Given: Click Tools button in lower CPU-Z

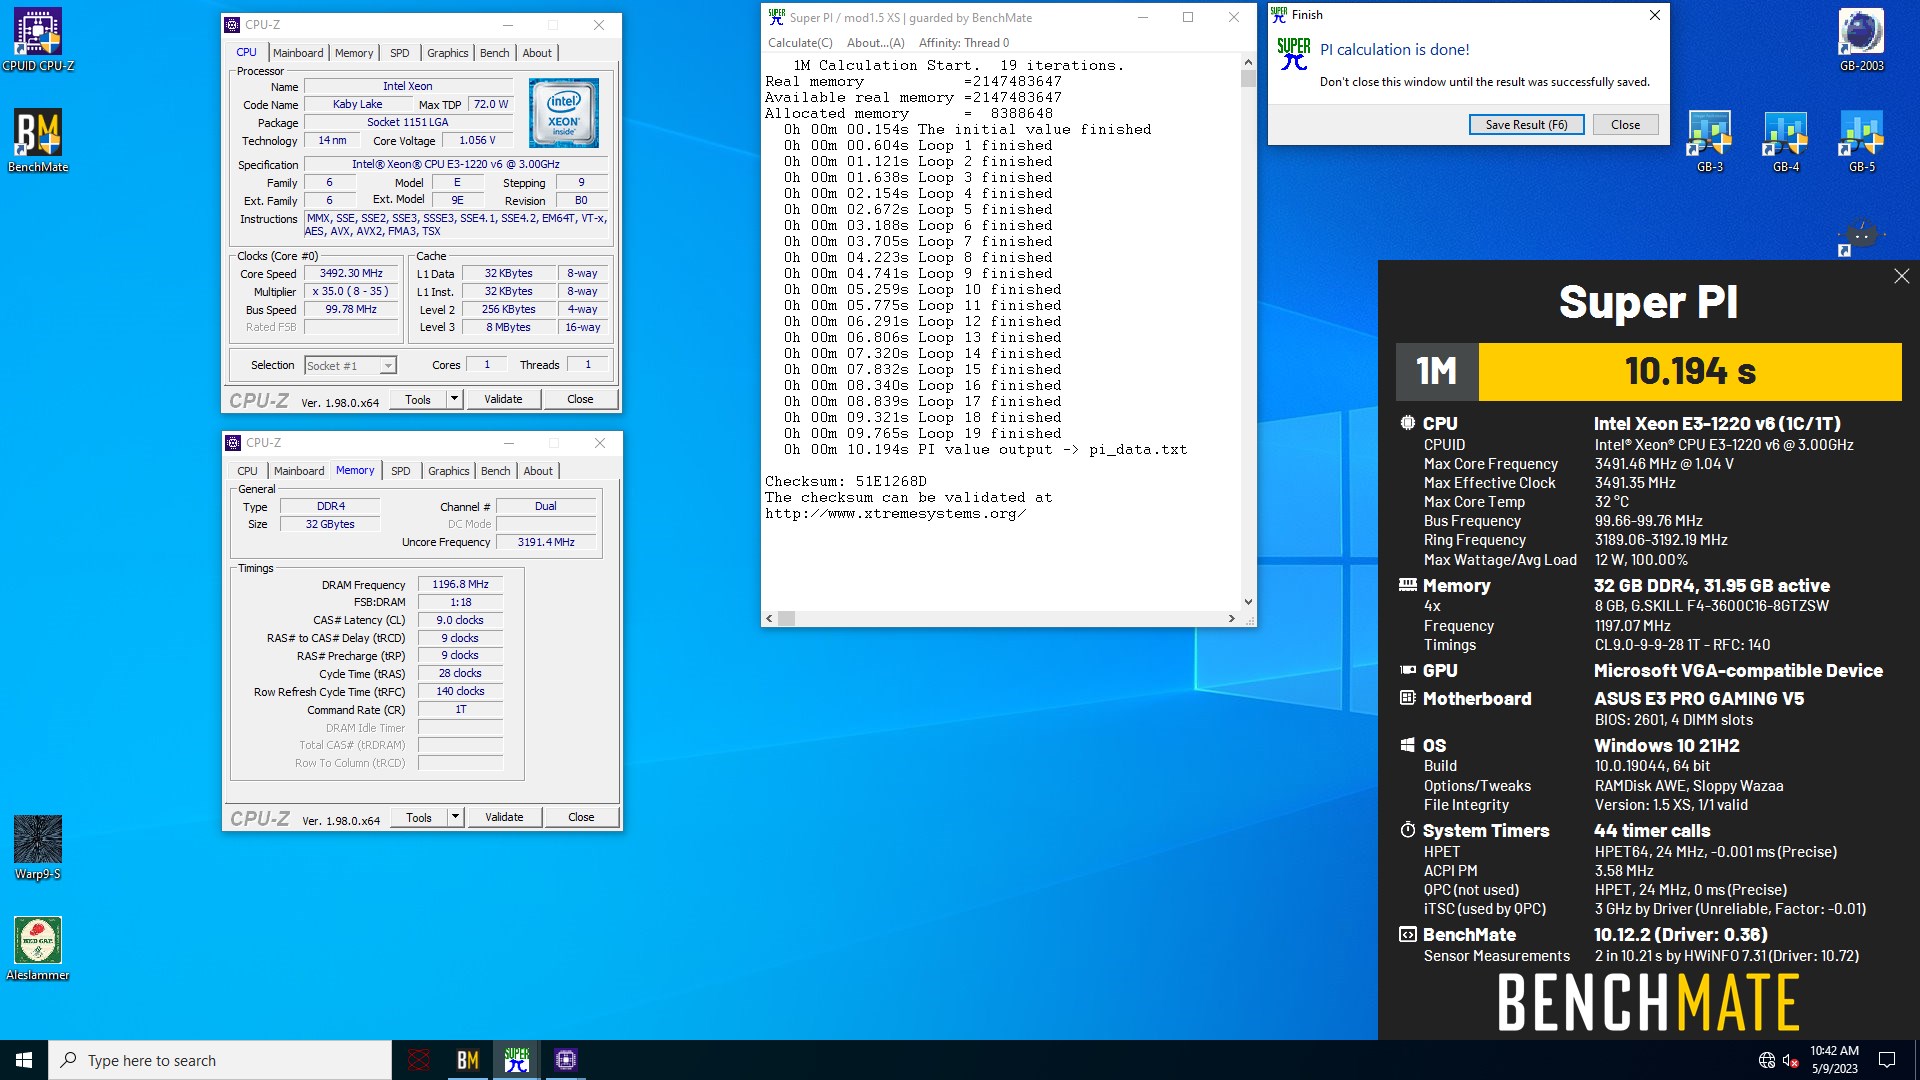Looking at the screenshot, I should pos(419,817).
